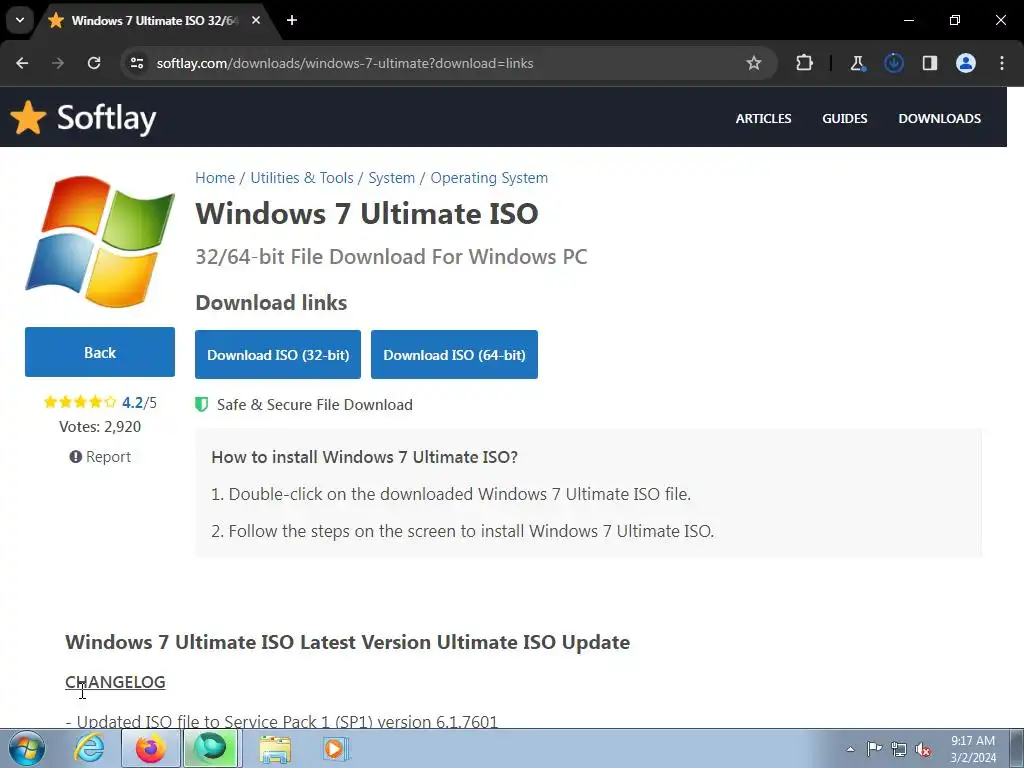Image resolution: width=1024 pixels, height=768 pixels.
Task: Open Firefox from the taskbar
Action: coord(151,748)
